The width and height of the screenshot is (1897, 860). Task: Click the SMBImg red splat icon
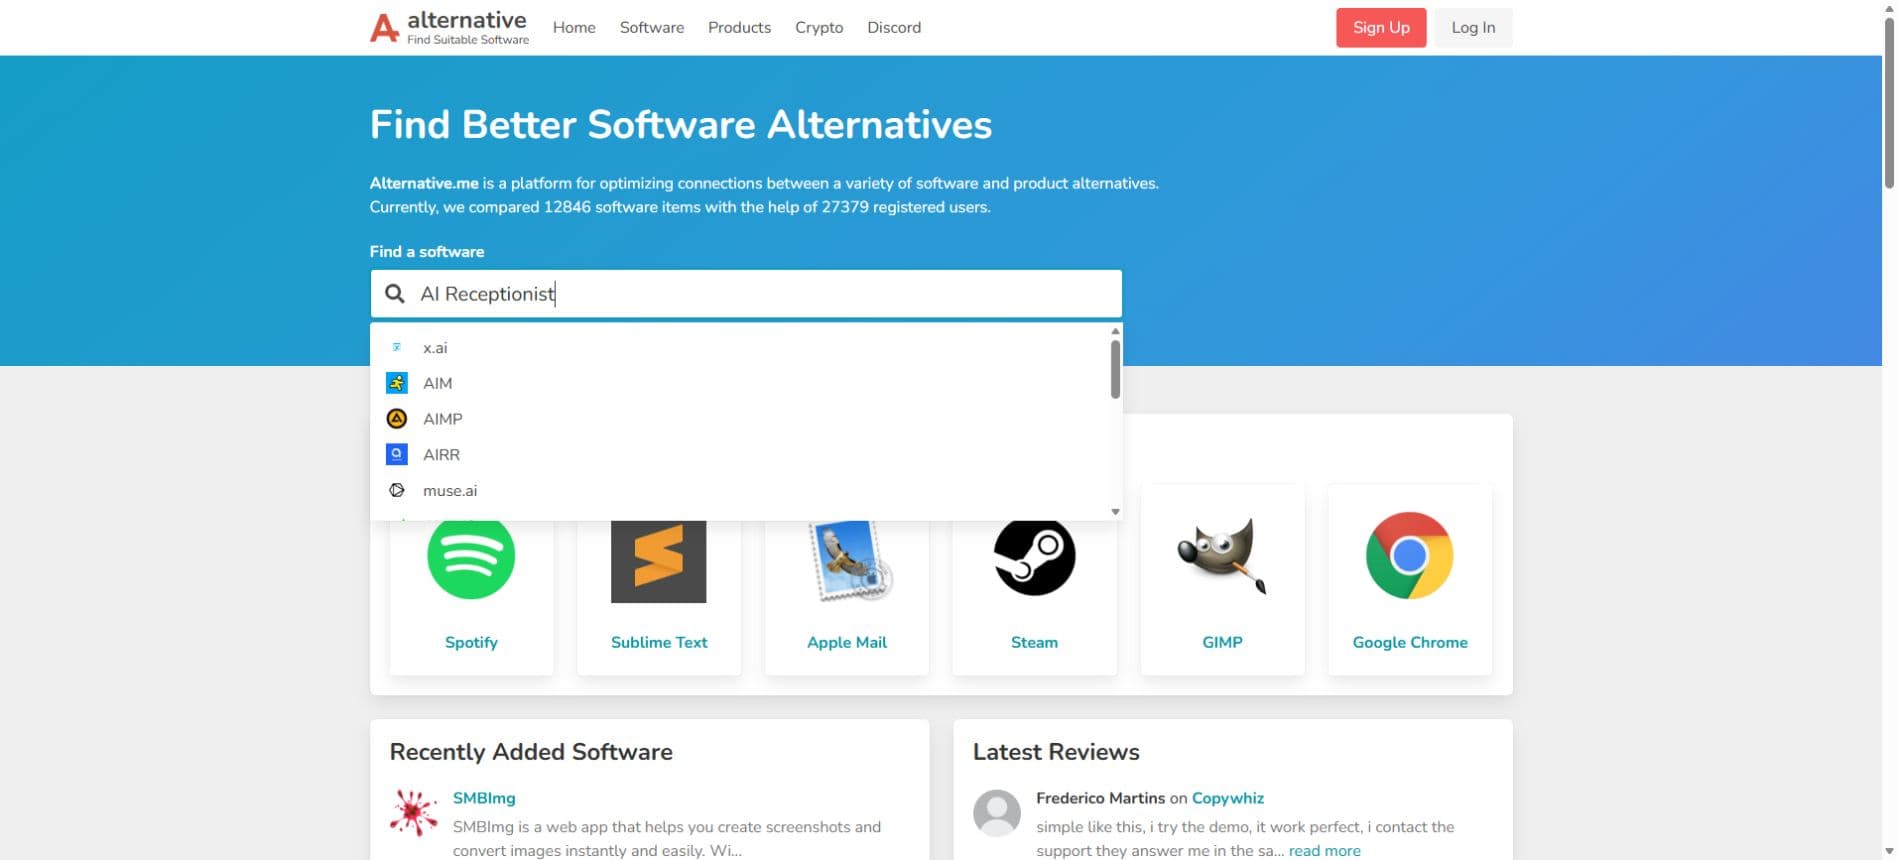tap(414, 812)
